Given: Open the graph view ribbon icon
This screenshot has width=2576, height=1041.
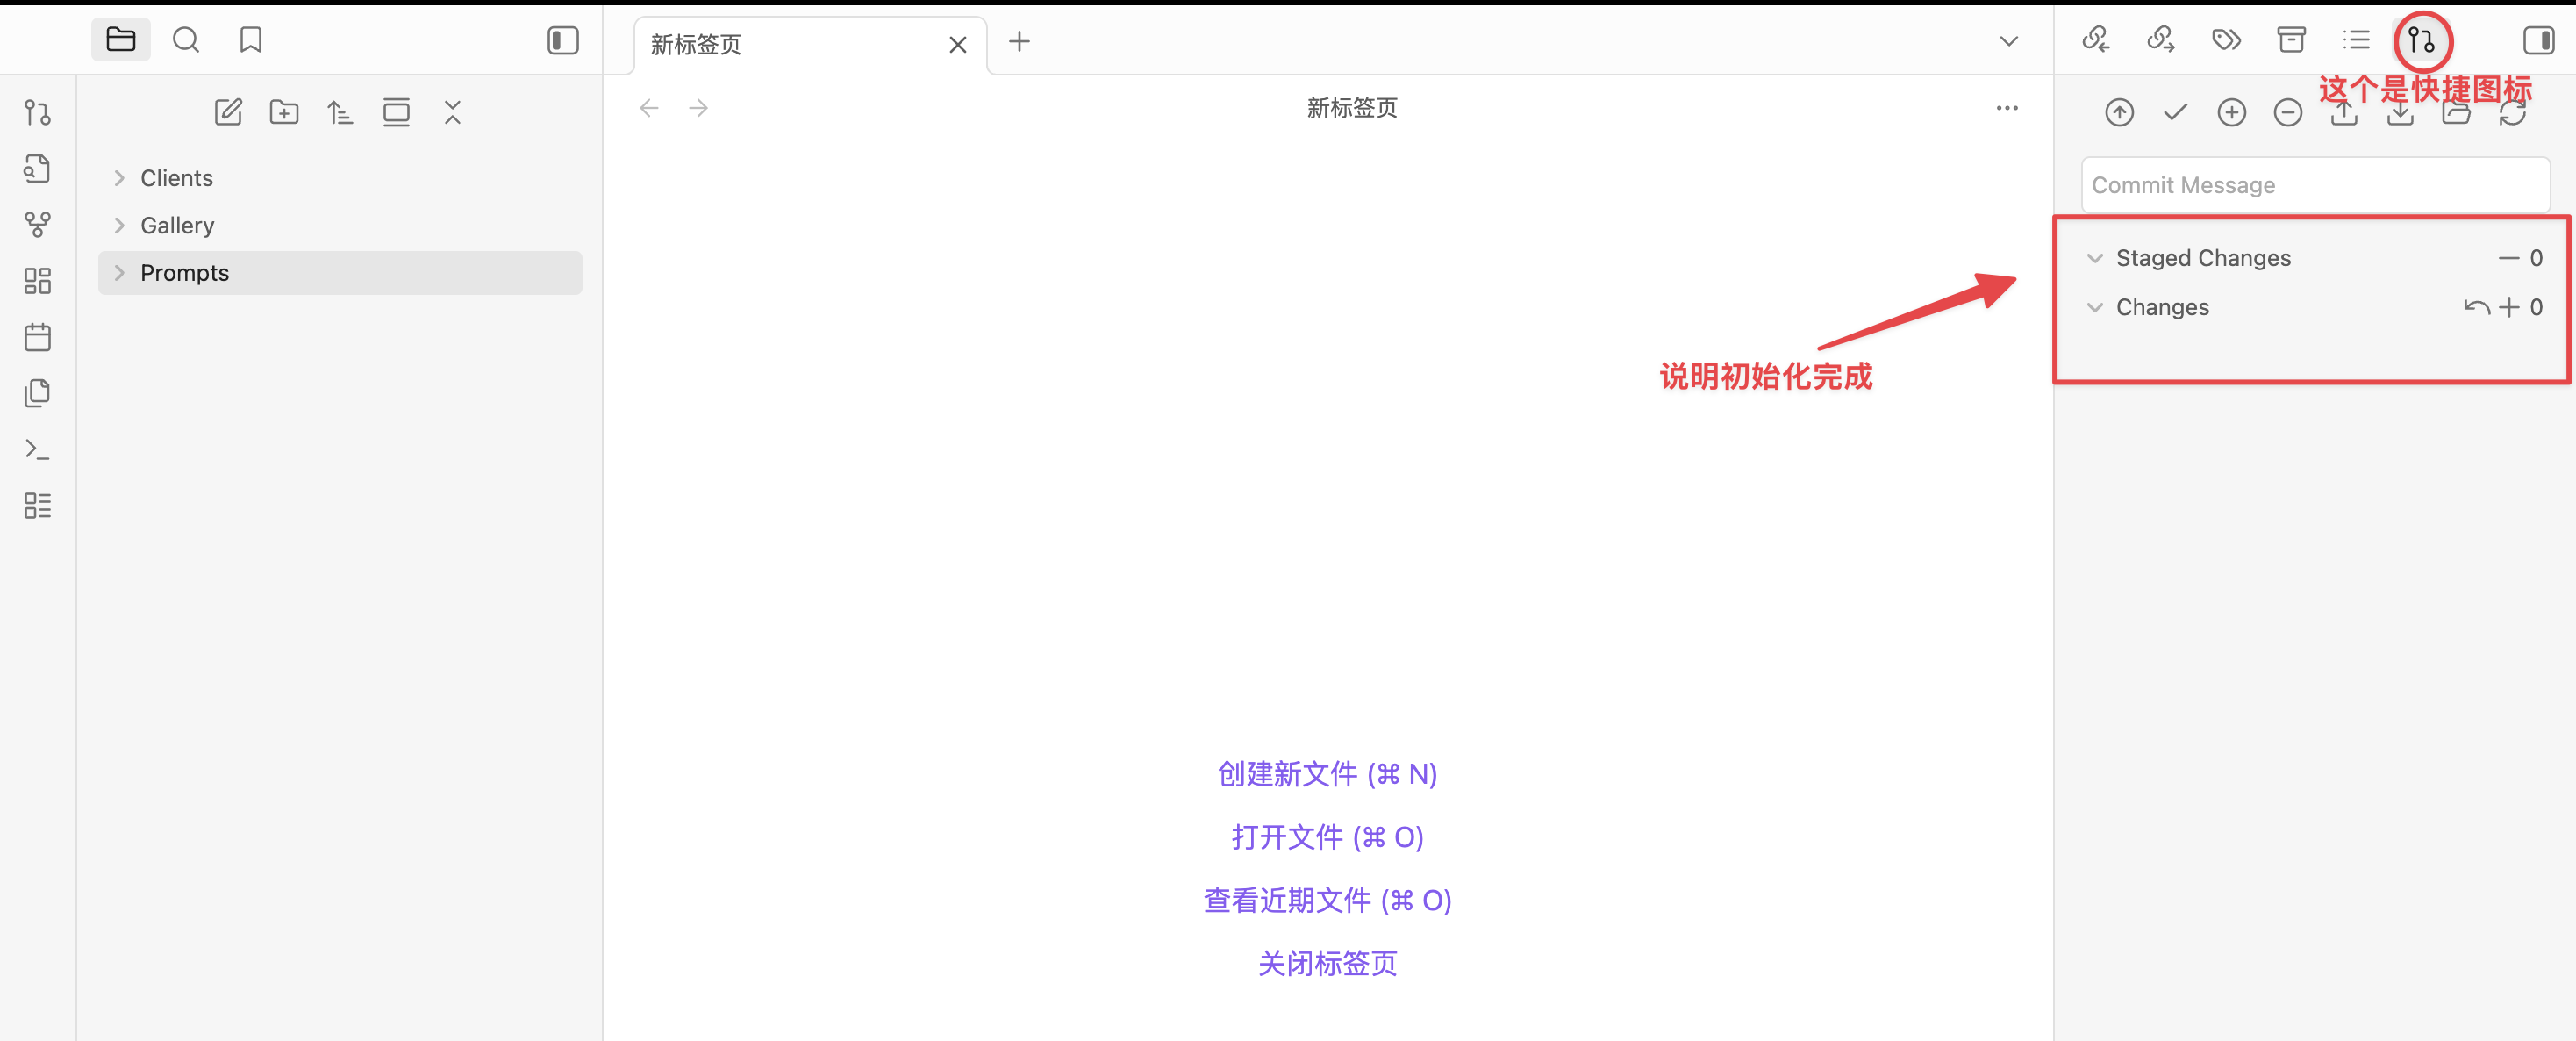Looking at the screenshot, I should click(x=38, y=225).
